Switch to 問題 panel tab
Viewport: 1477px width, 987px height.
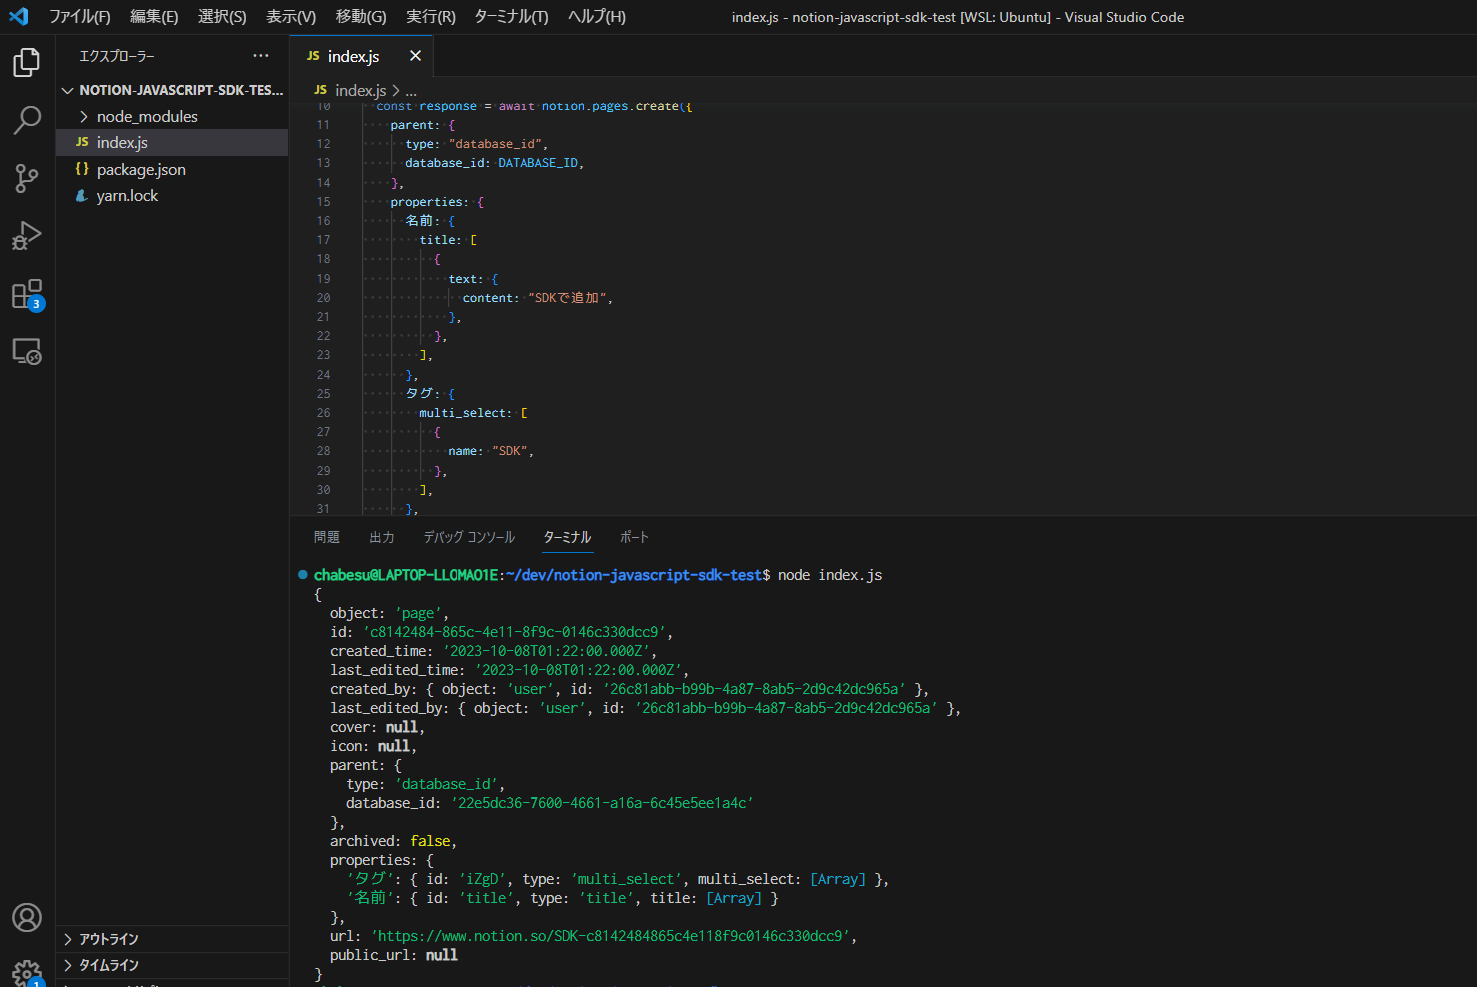[327, 538]
